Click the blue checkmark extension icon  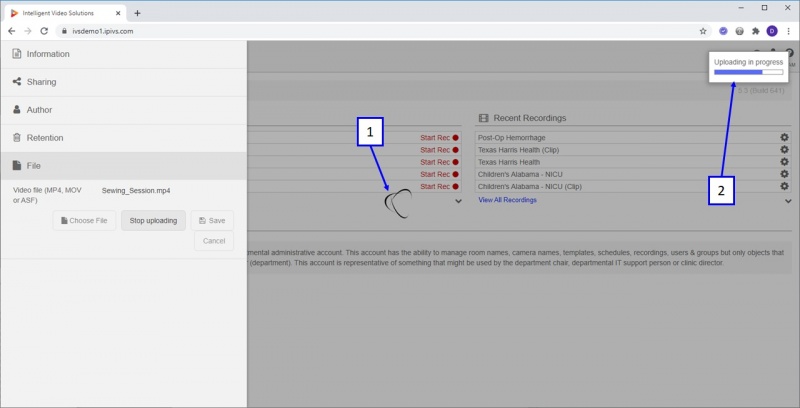click(x=723, y=31)
